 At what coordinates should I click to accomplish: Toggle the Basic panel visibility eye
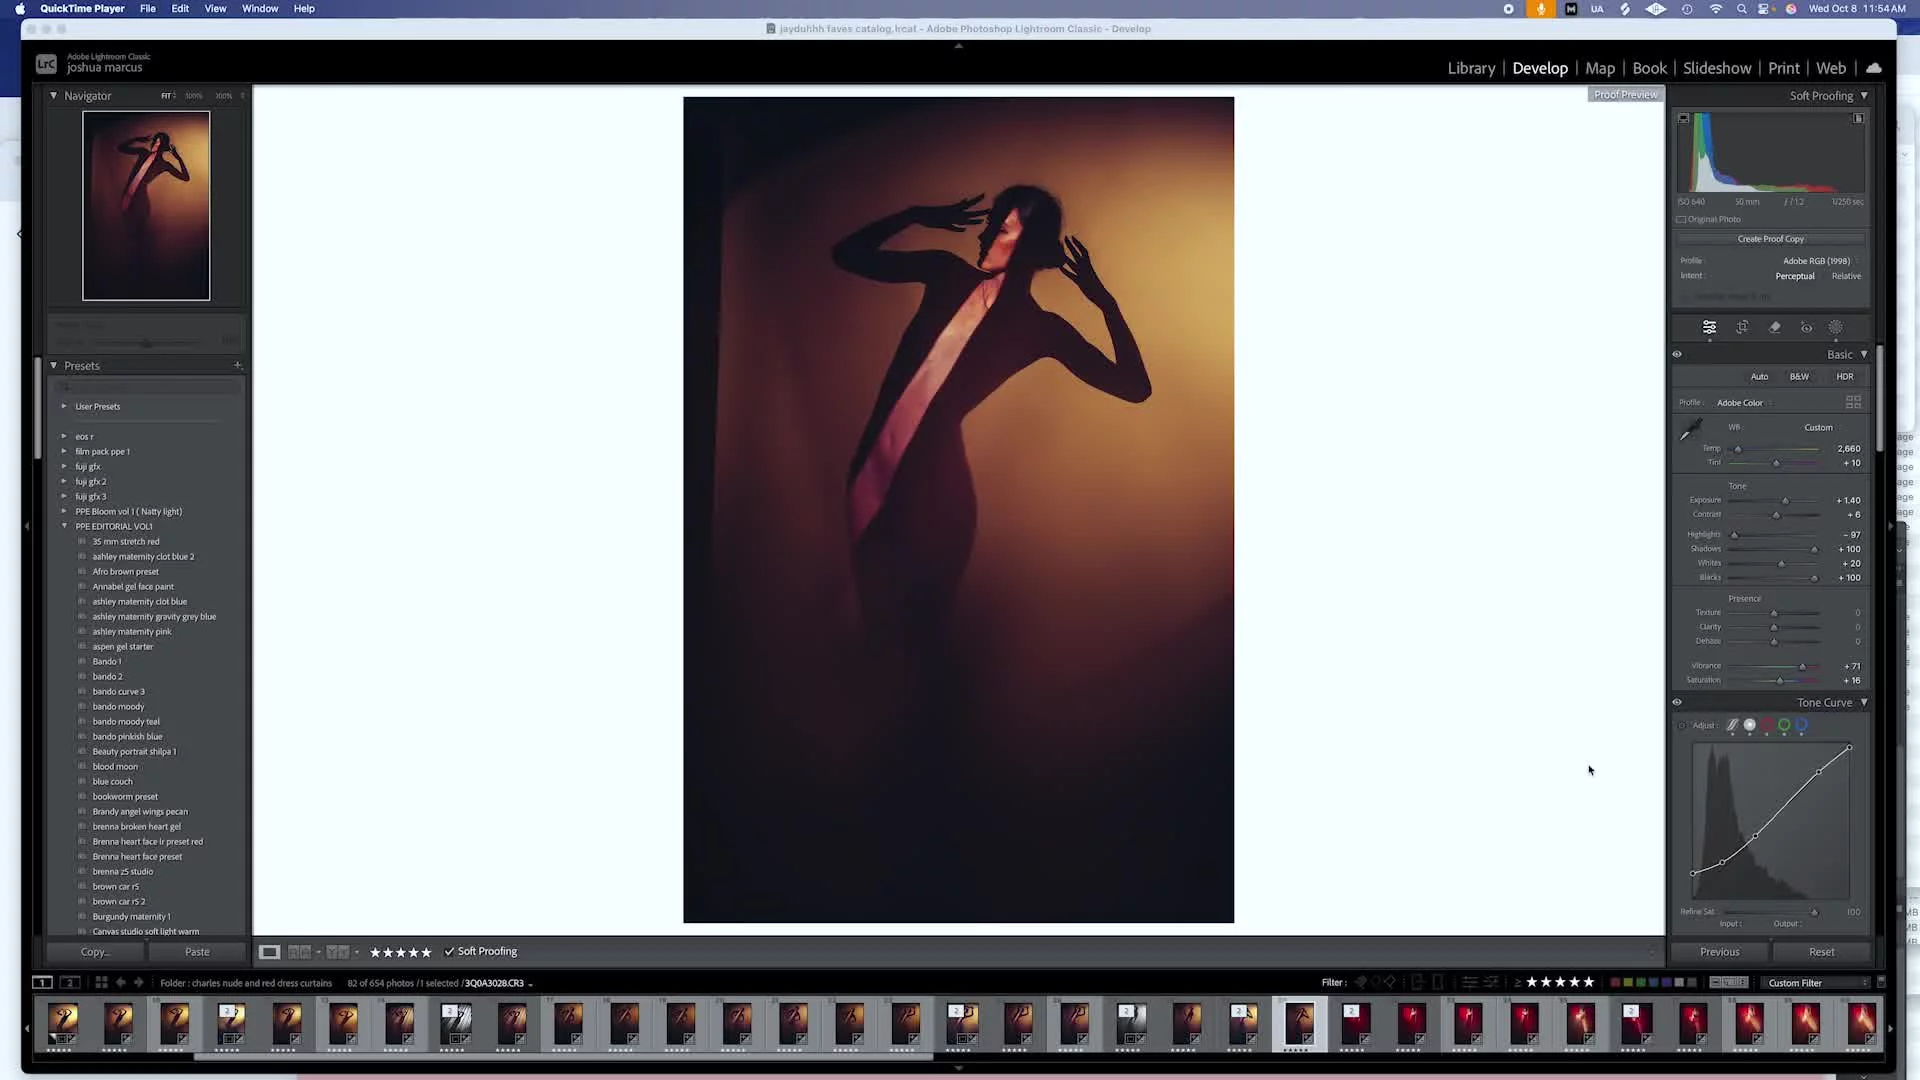(1677, 354)
